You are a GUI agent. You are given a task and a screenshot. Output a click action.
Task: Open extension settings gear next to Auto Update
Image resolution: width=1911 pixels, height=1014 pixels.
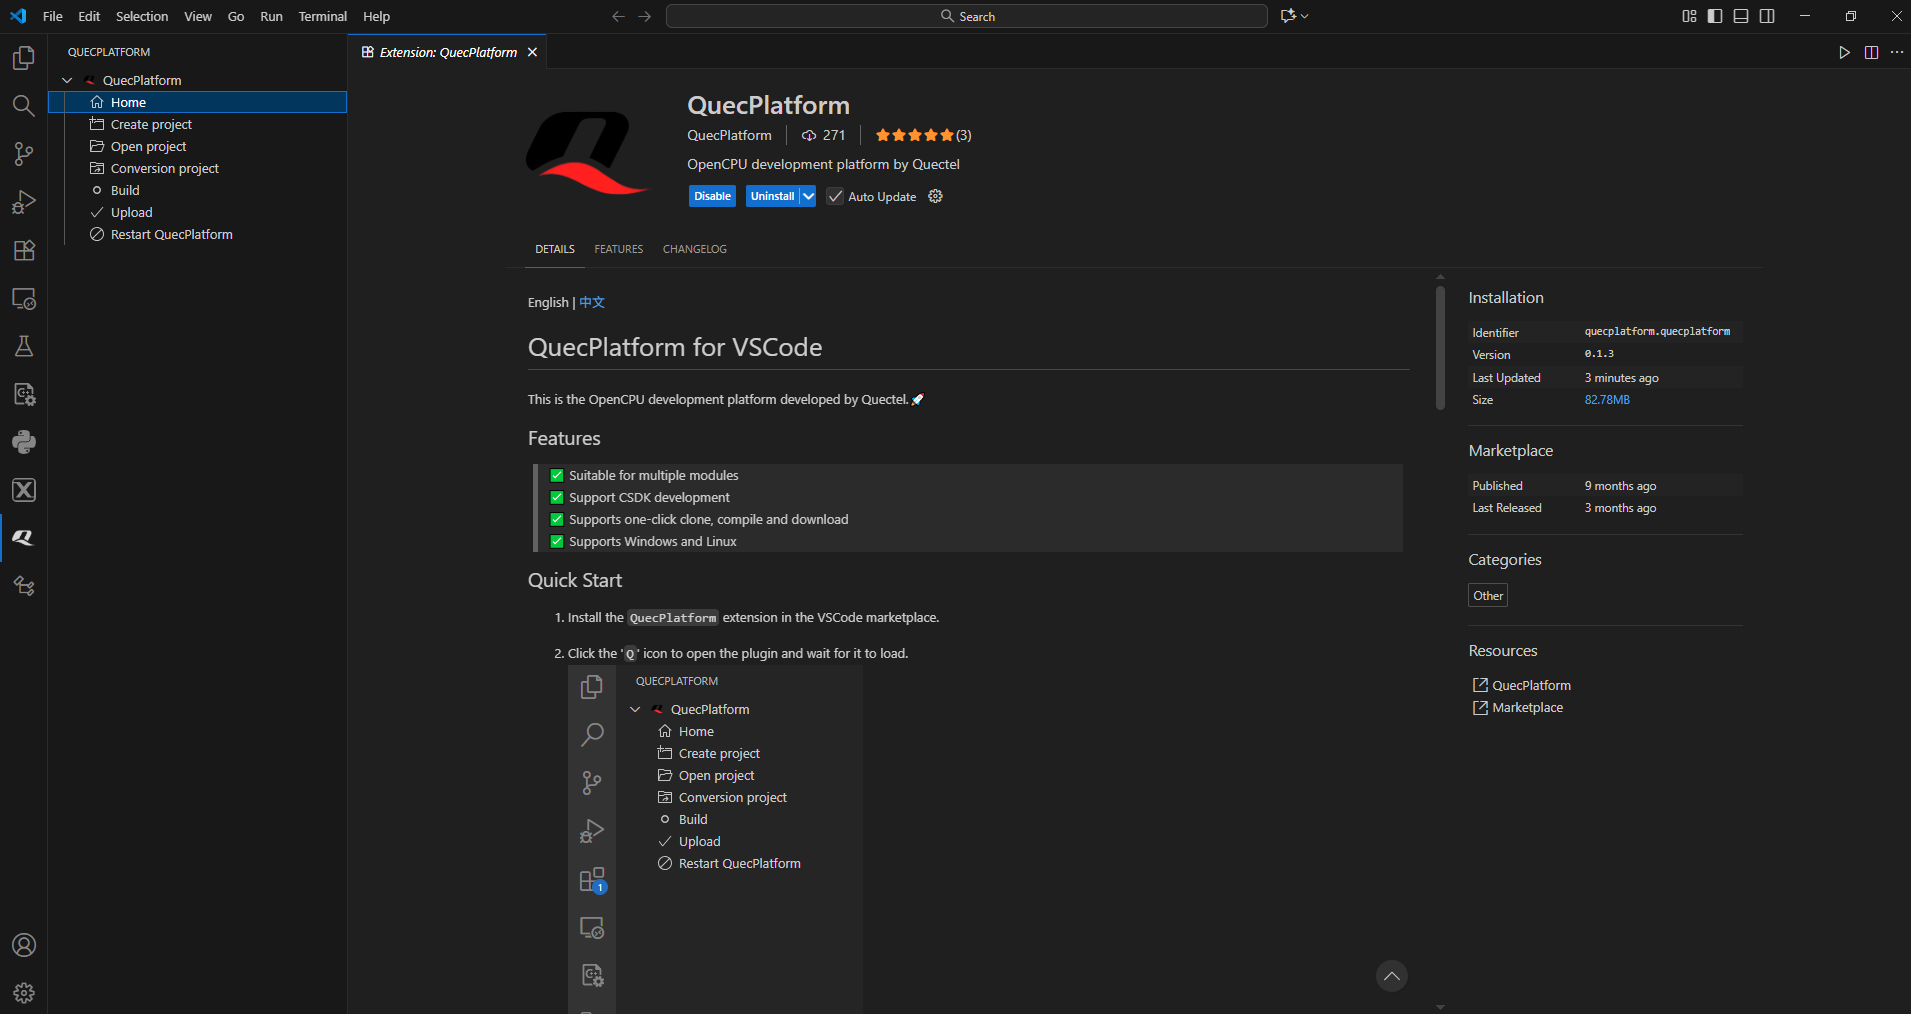[935, 196]
